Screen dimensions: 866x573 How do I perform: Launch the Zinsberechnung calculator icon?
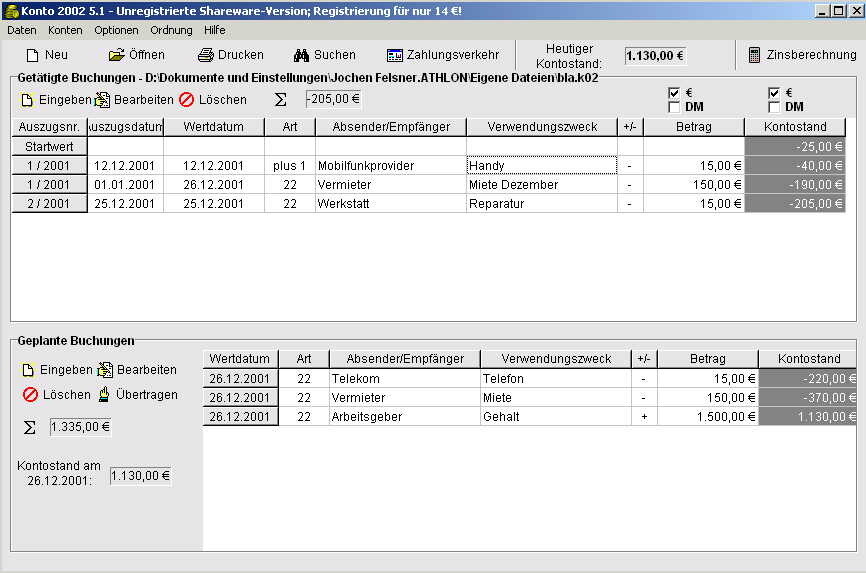coord(754,55)
